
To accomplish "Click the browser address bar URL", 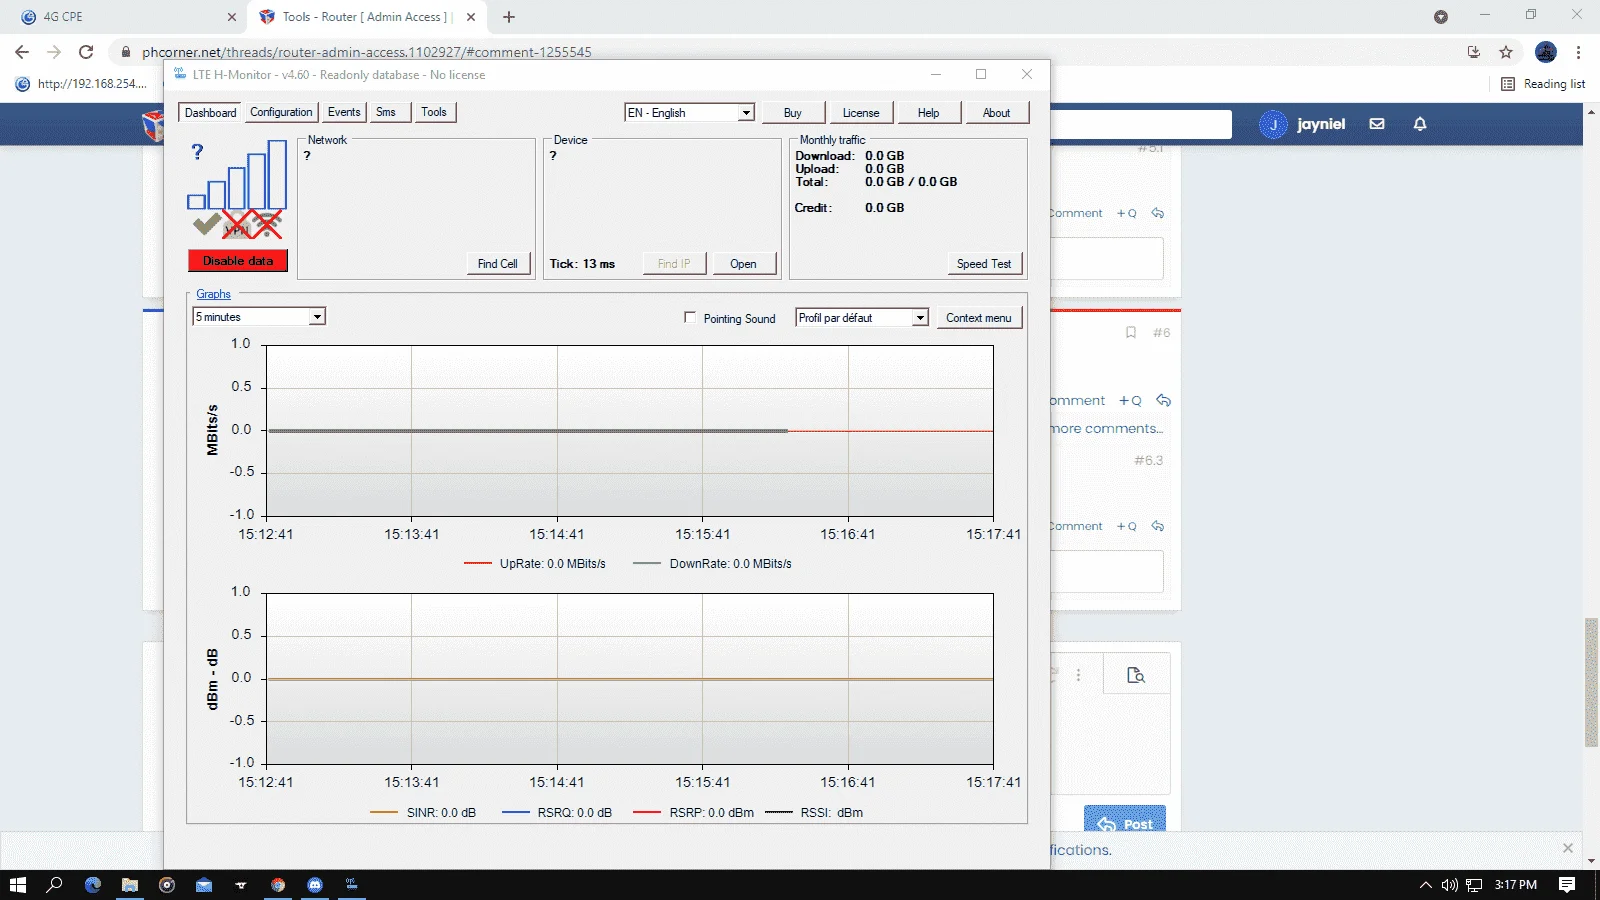I will coord(367,52).
